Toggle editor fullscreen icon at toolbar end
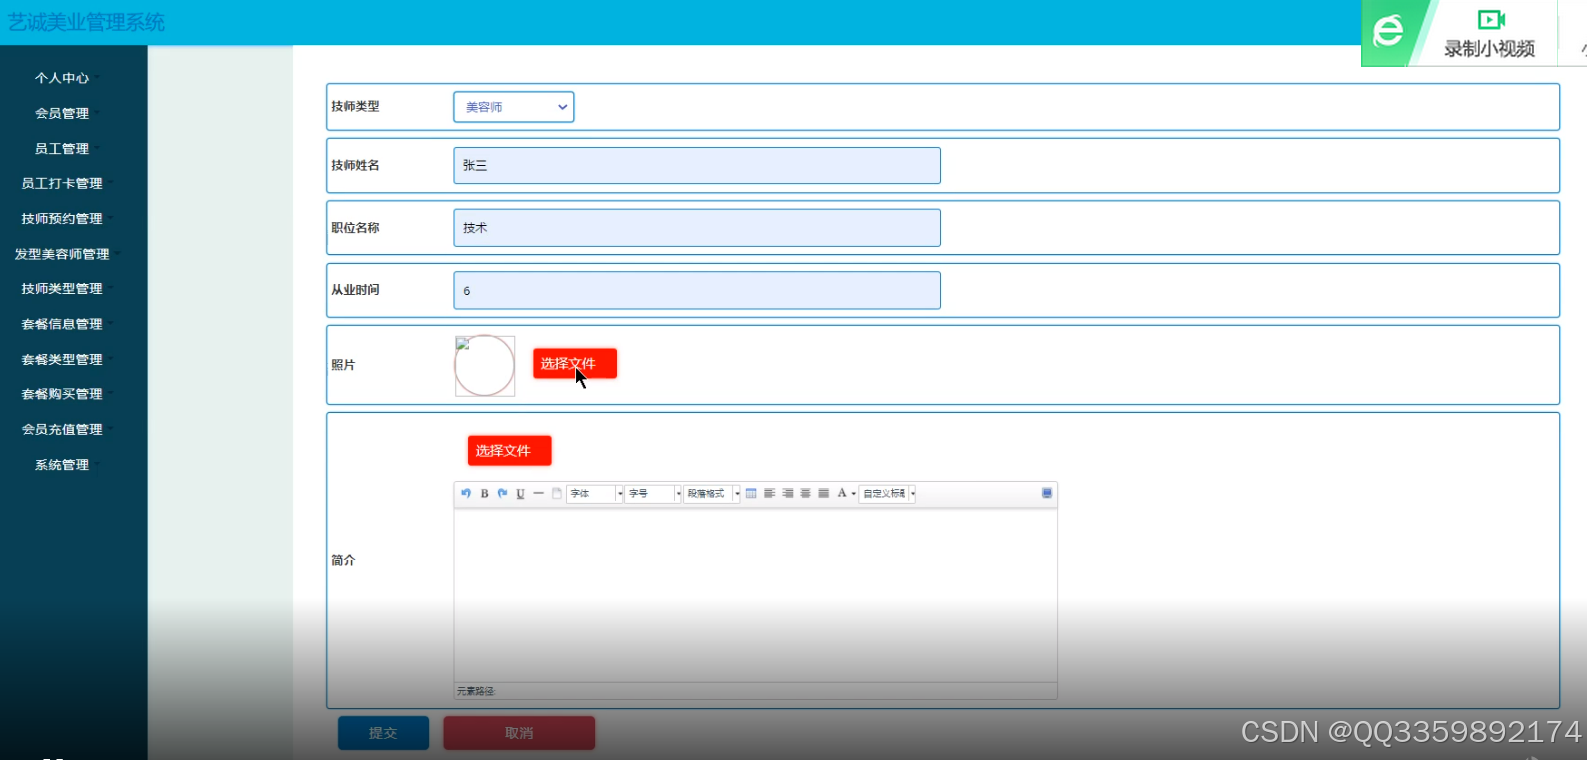The image size is (1587, 760). pos(1047,493)
